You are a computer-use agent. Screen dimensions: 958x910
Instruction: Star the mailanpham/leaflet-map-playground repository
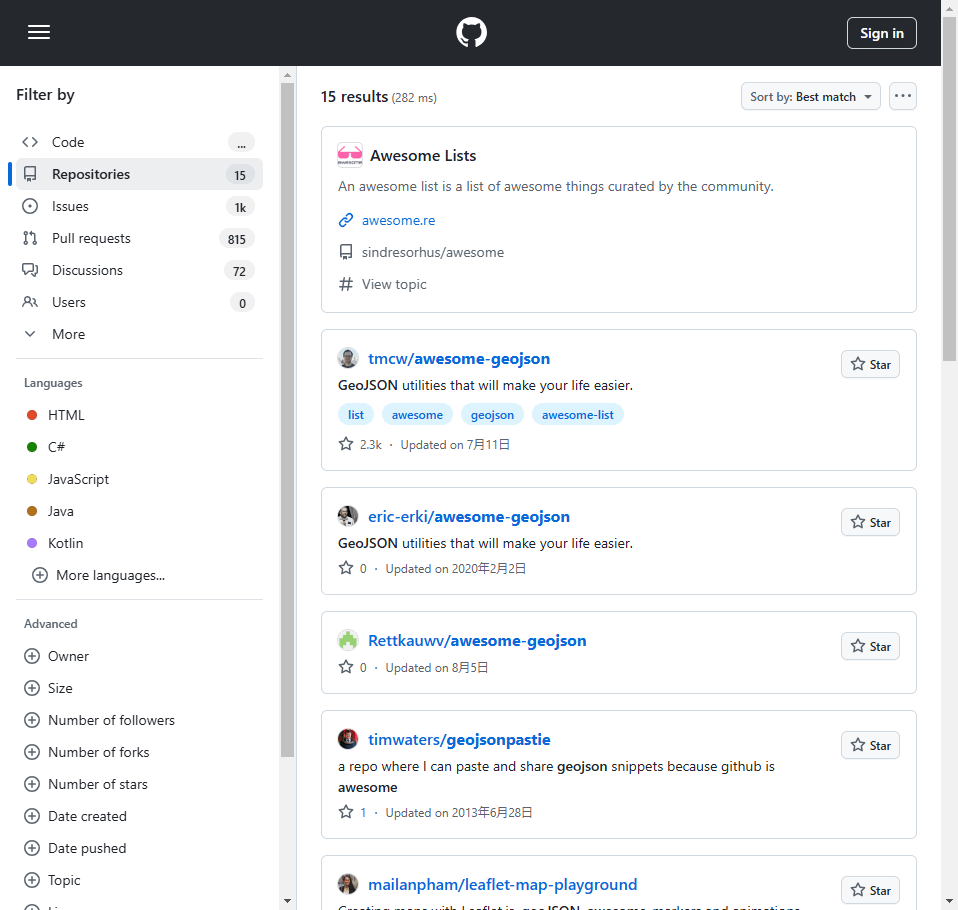[870, 890]
